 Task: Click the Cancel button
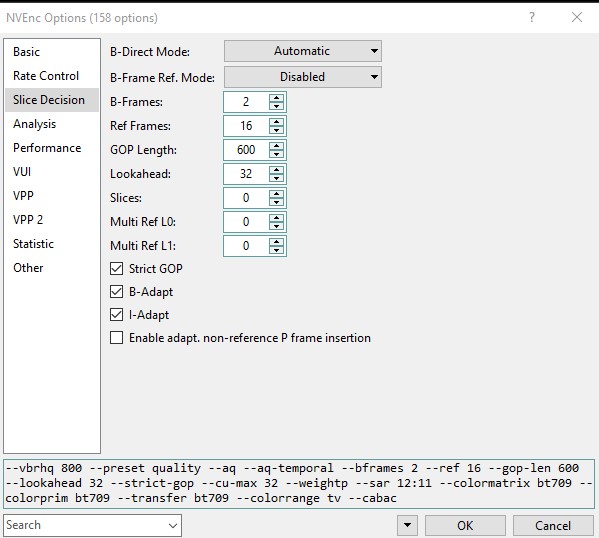coord(553,525)
